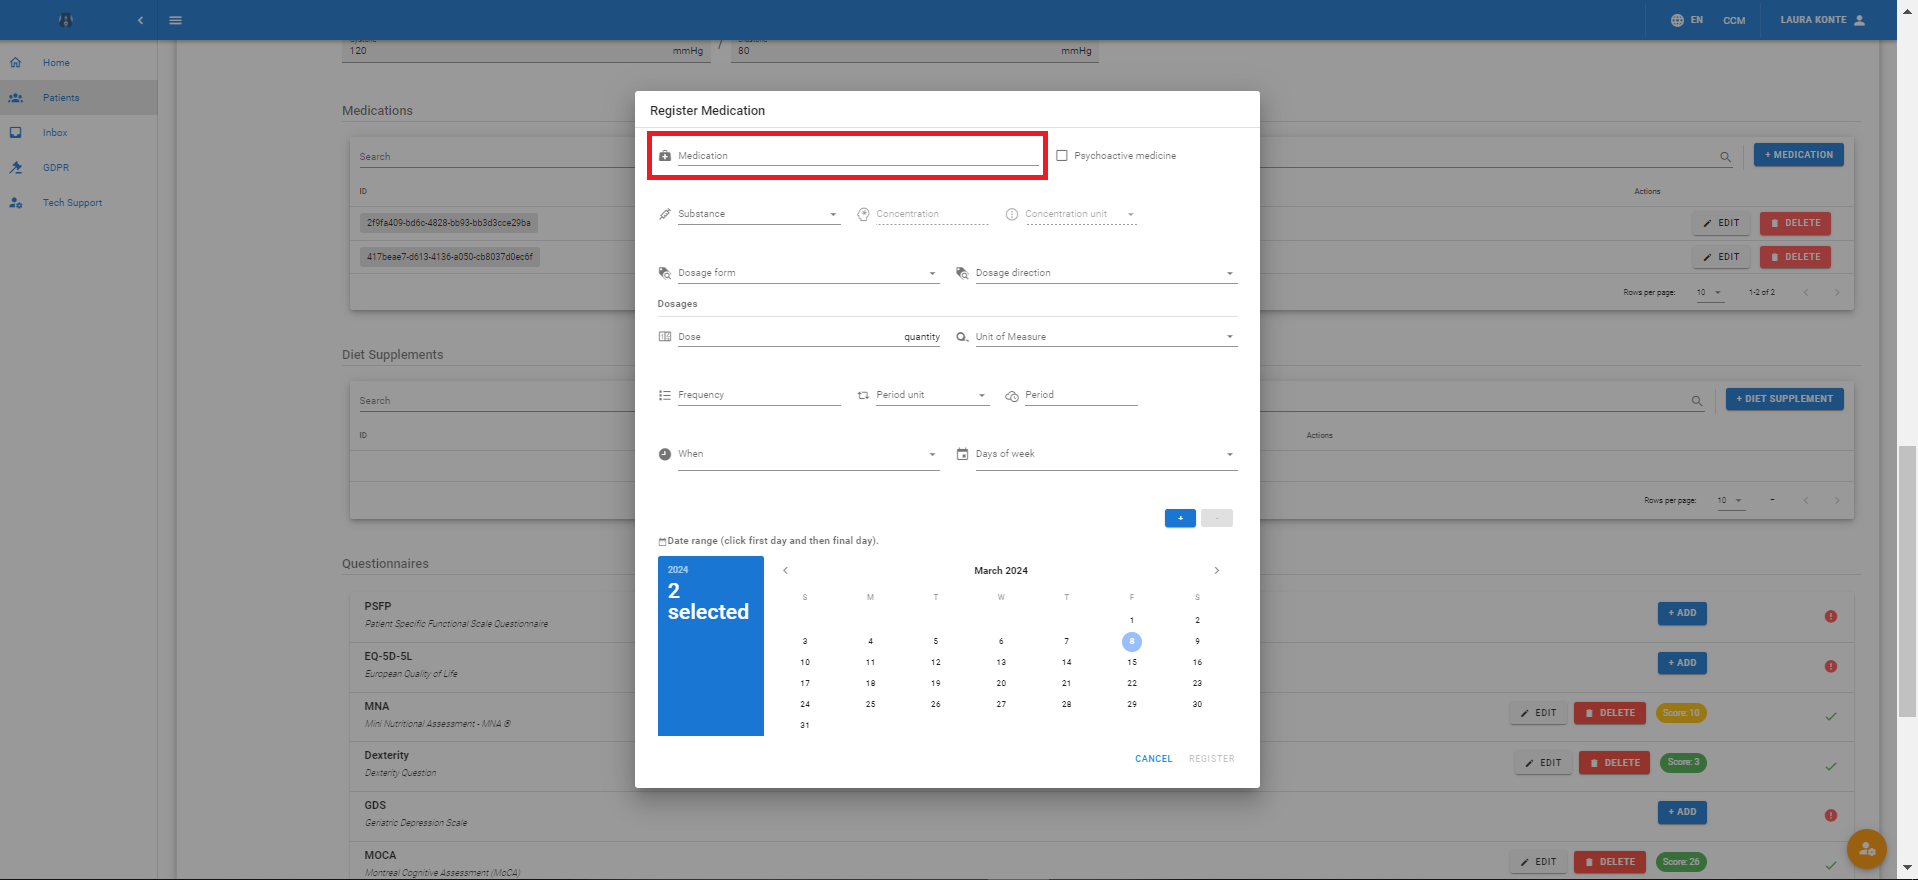Click the hamburger menu icon
The height and width of the screenshot is (880, 1918).
click(x=176, y=20)
